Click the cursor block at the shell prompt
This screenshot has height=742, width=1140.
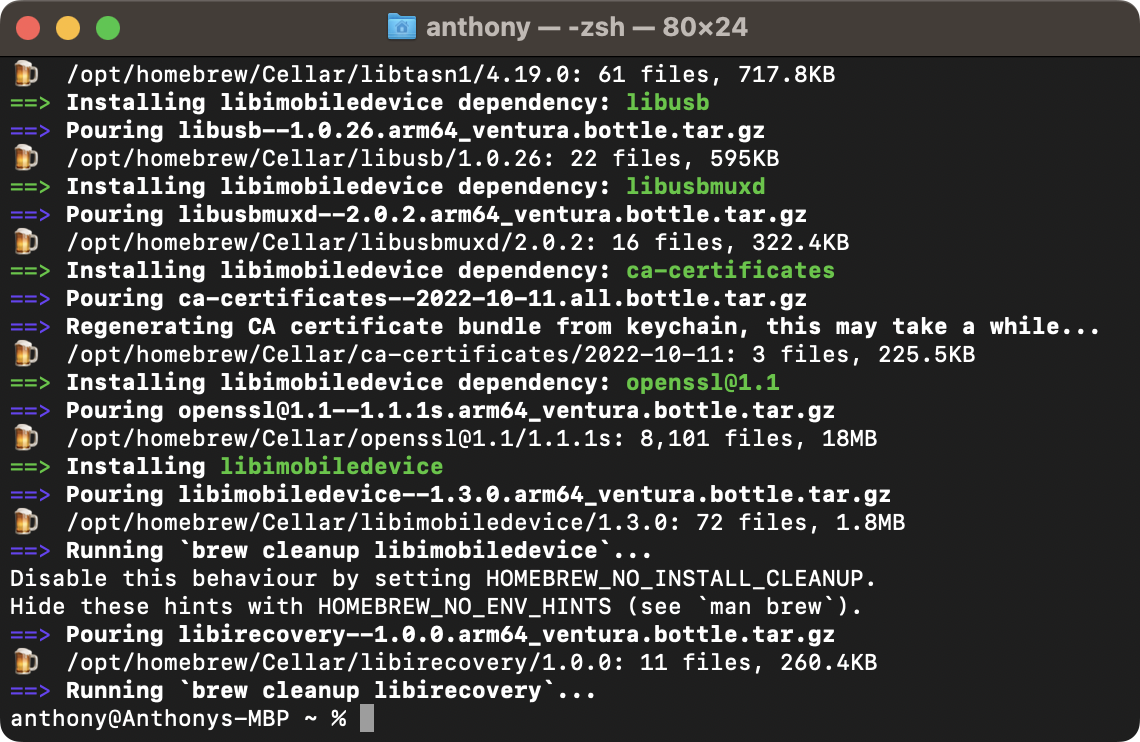pyautogui.click(x=366, y=718)
